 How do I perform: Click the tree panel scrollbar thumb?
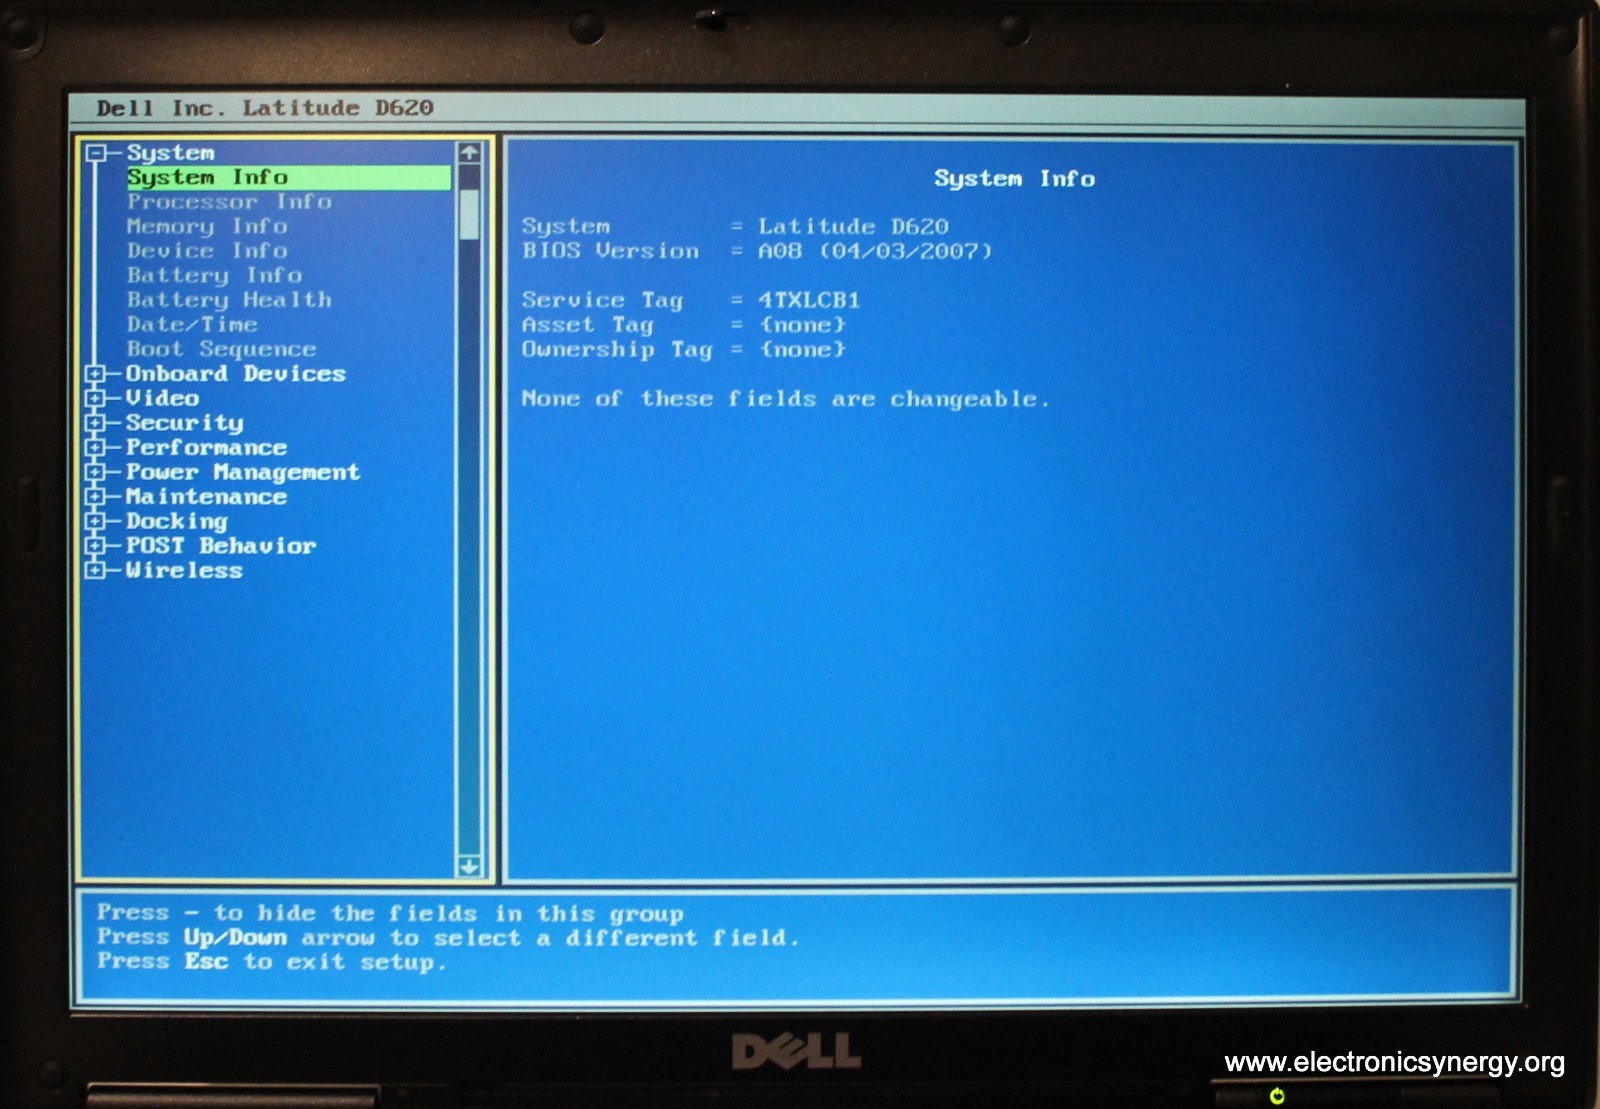469,215
